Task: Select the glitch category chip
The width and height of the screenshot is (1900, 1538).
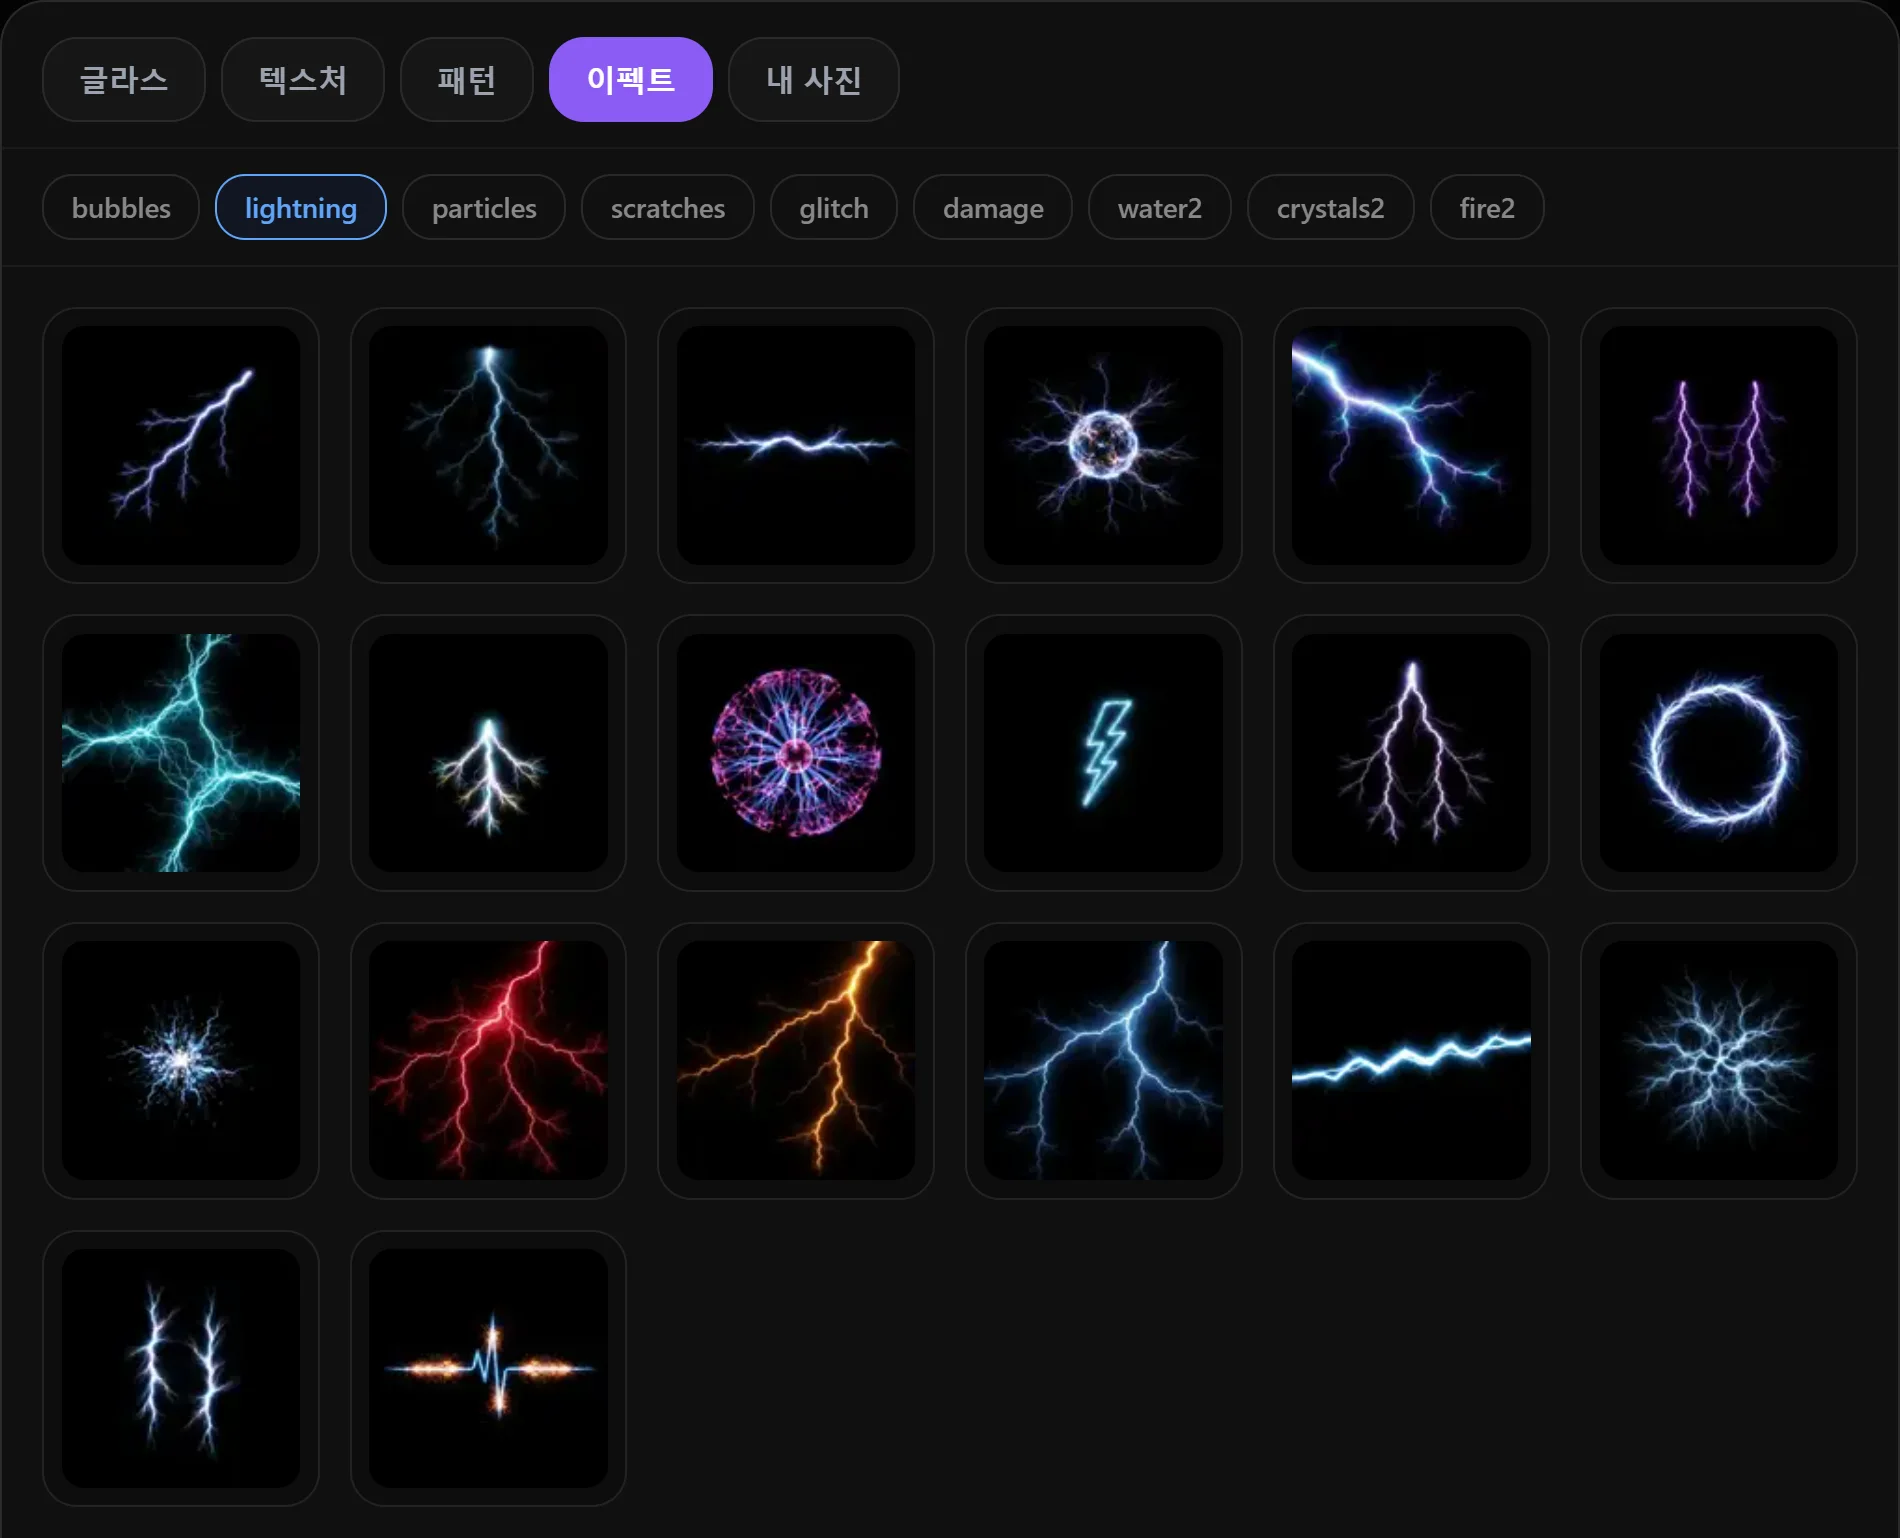Action: (834, 208)
